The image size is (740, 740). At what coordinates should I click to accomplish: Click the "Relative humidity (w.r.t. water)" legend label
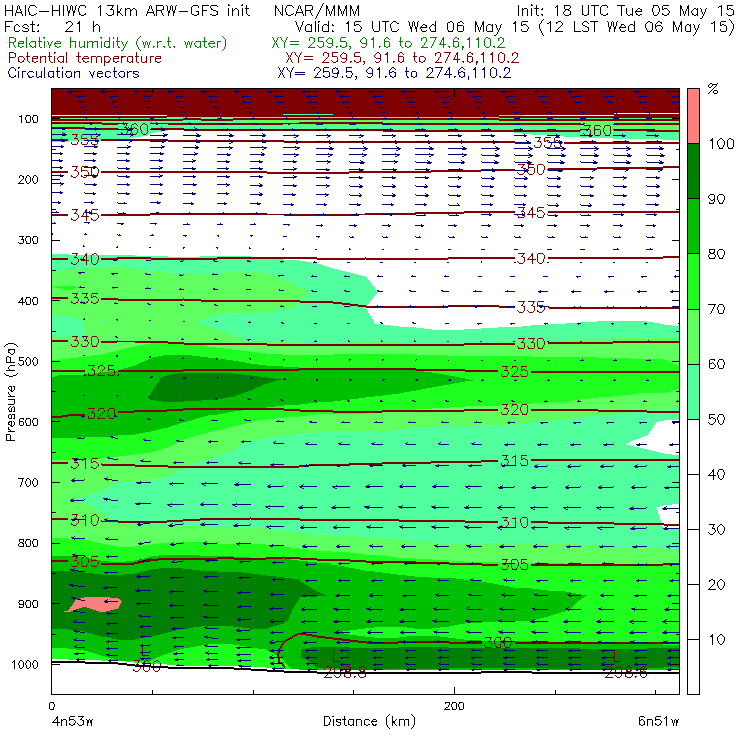click(x=117, y=43)
